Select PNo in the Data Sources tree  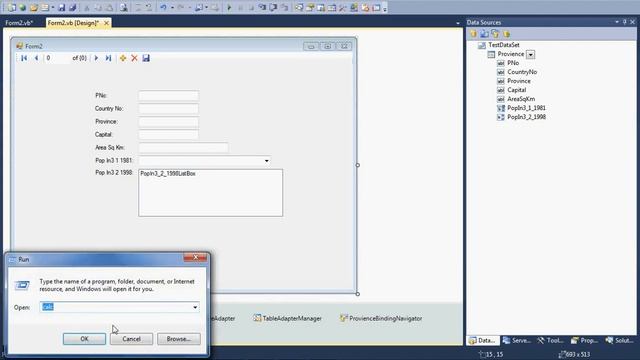[x=513, y=63]
